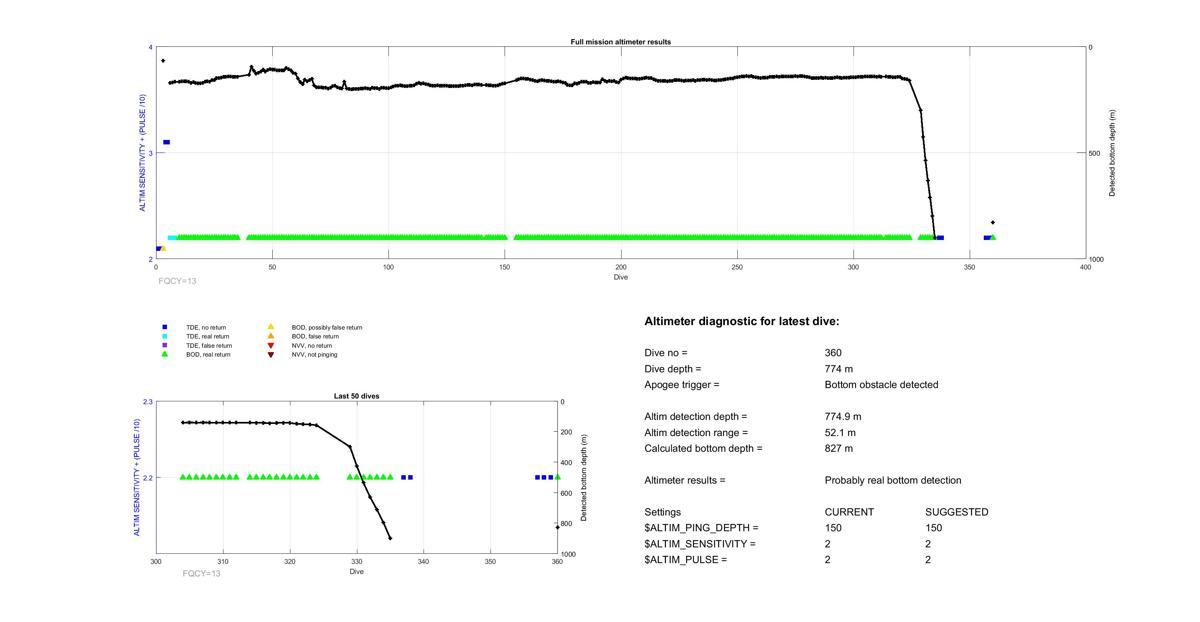Click the yellow triangle marker for BOD, possibly false return
Image resolution: width=1200 pixels, height=622 pixels.
pyautogui.click(x=270, y=327)
